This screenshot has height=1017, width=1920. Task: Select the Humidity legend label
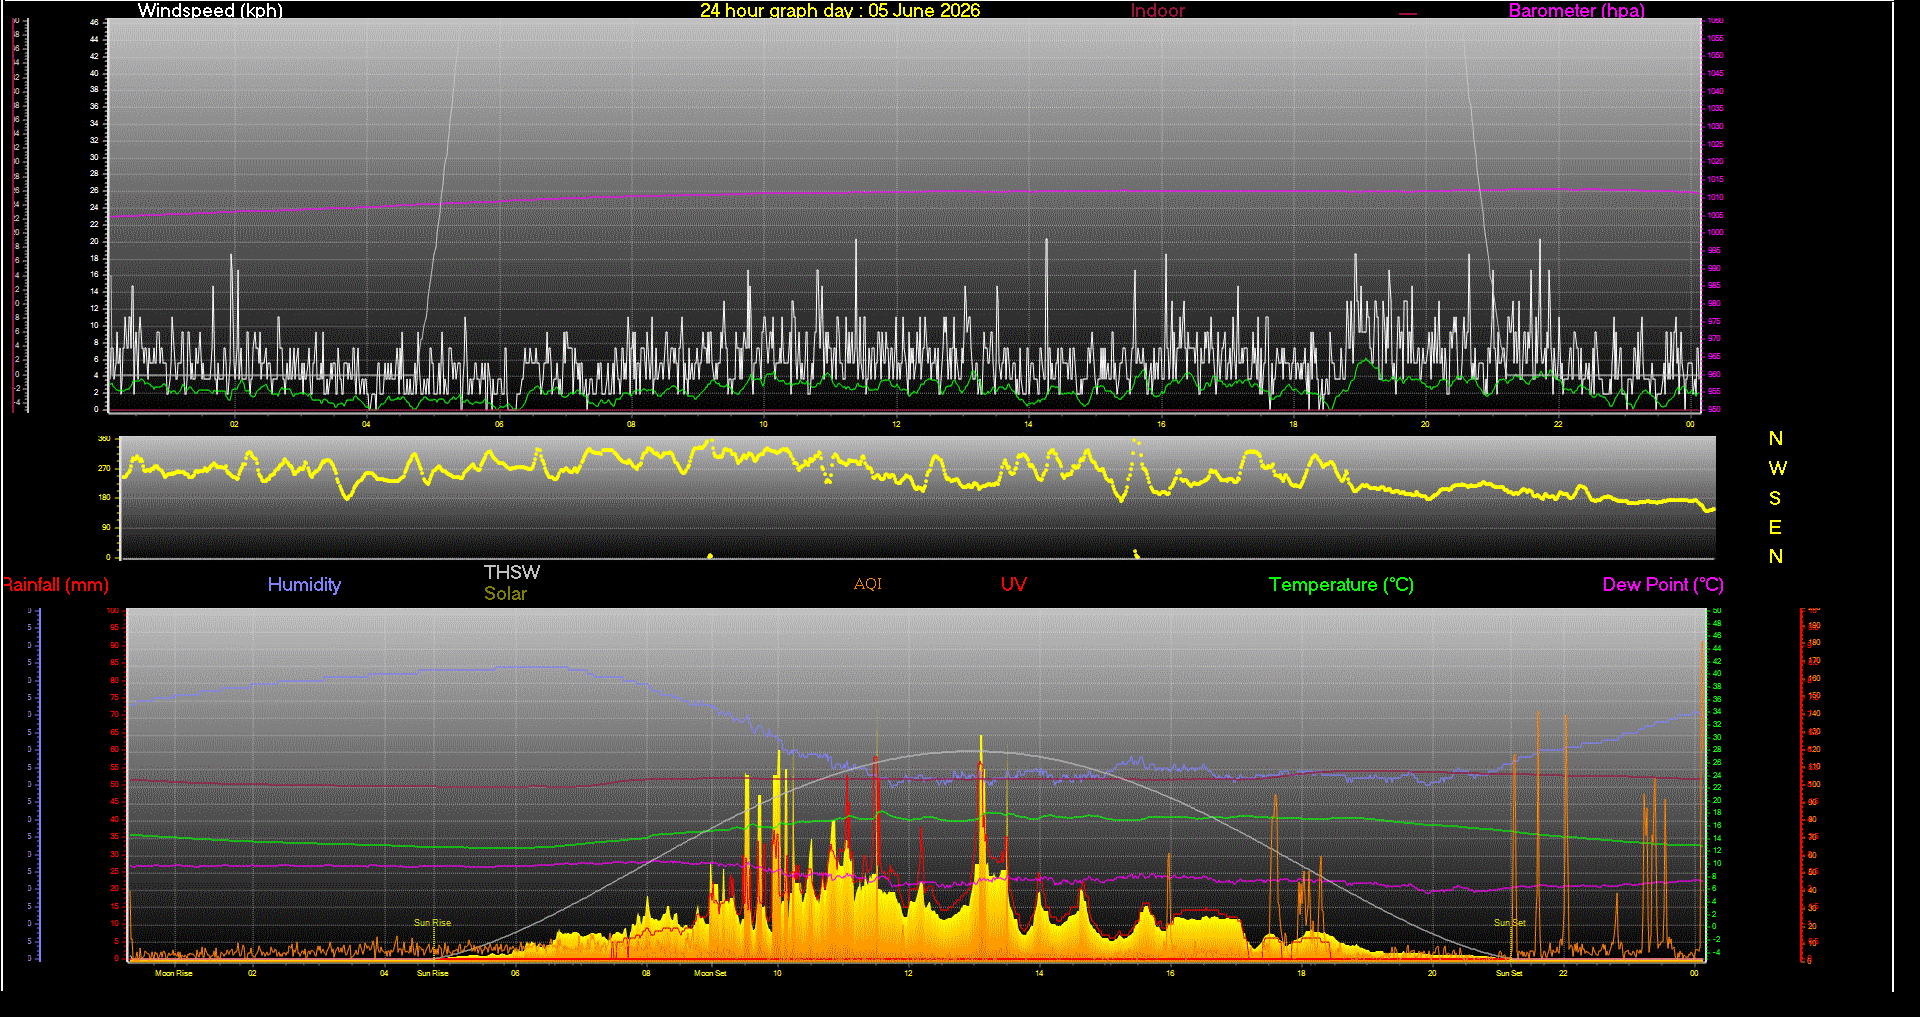[x=304, y=585]
